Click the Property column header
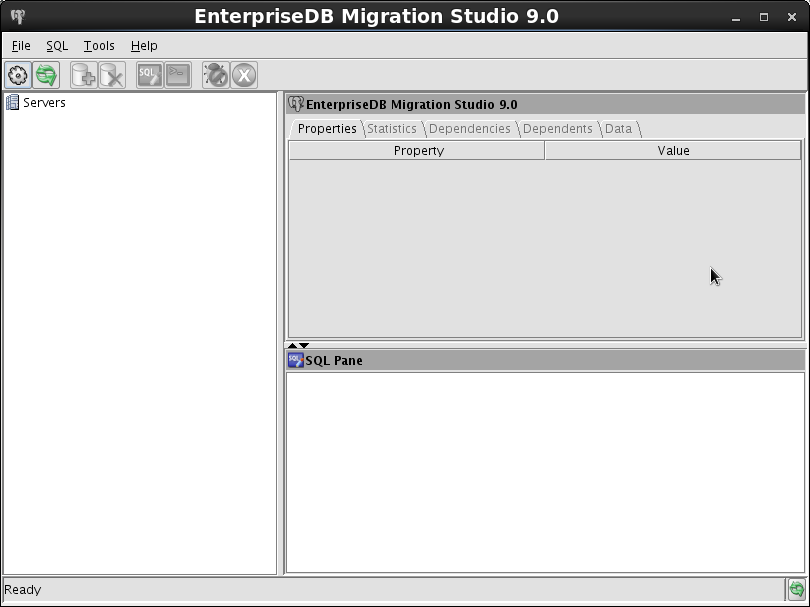The width and height of the screenshot is (810, 607). pos(417,150)
